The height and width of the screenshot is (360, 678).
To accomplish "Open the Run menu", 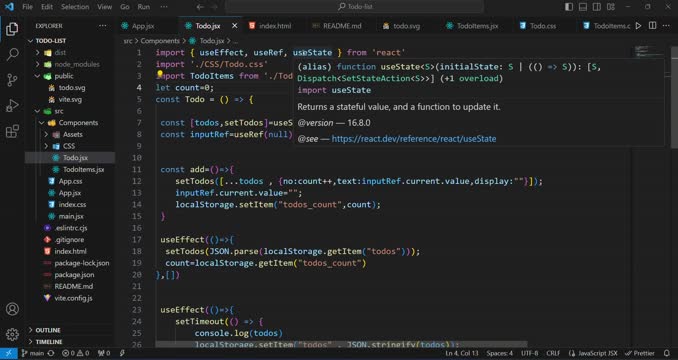I will coord(144,7).
